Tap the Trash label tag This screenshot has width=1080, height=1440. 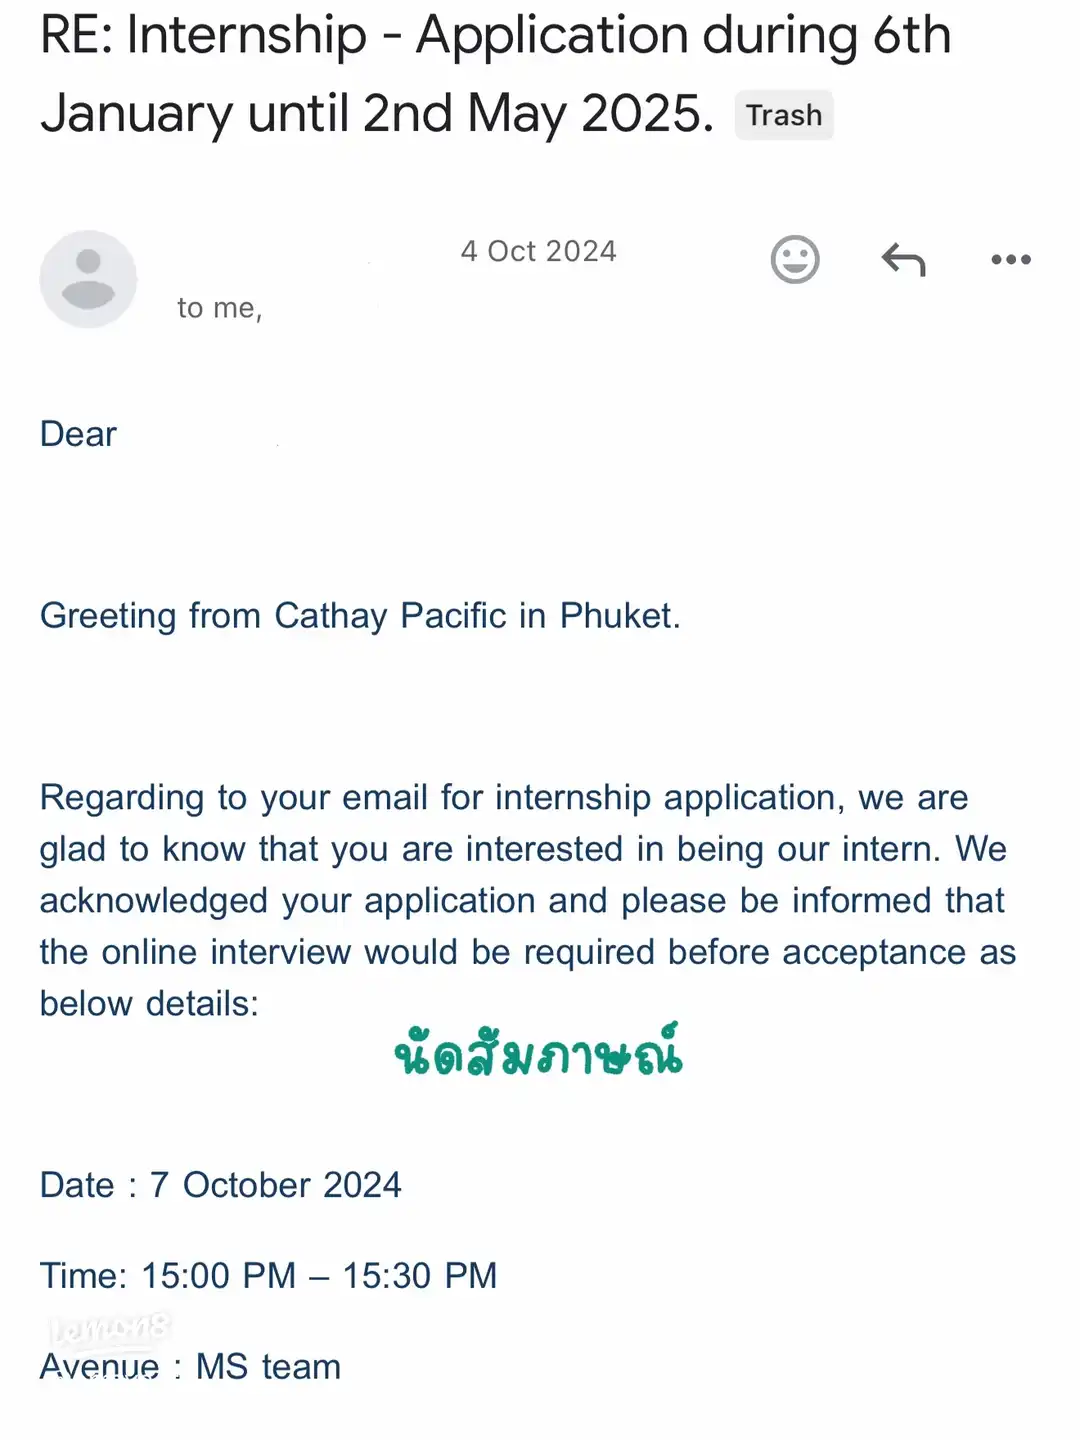click(784, 116)
